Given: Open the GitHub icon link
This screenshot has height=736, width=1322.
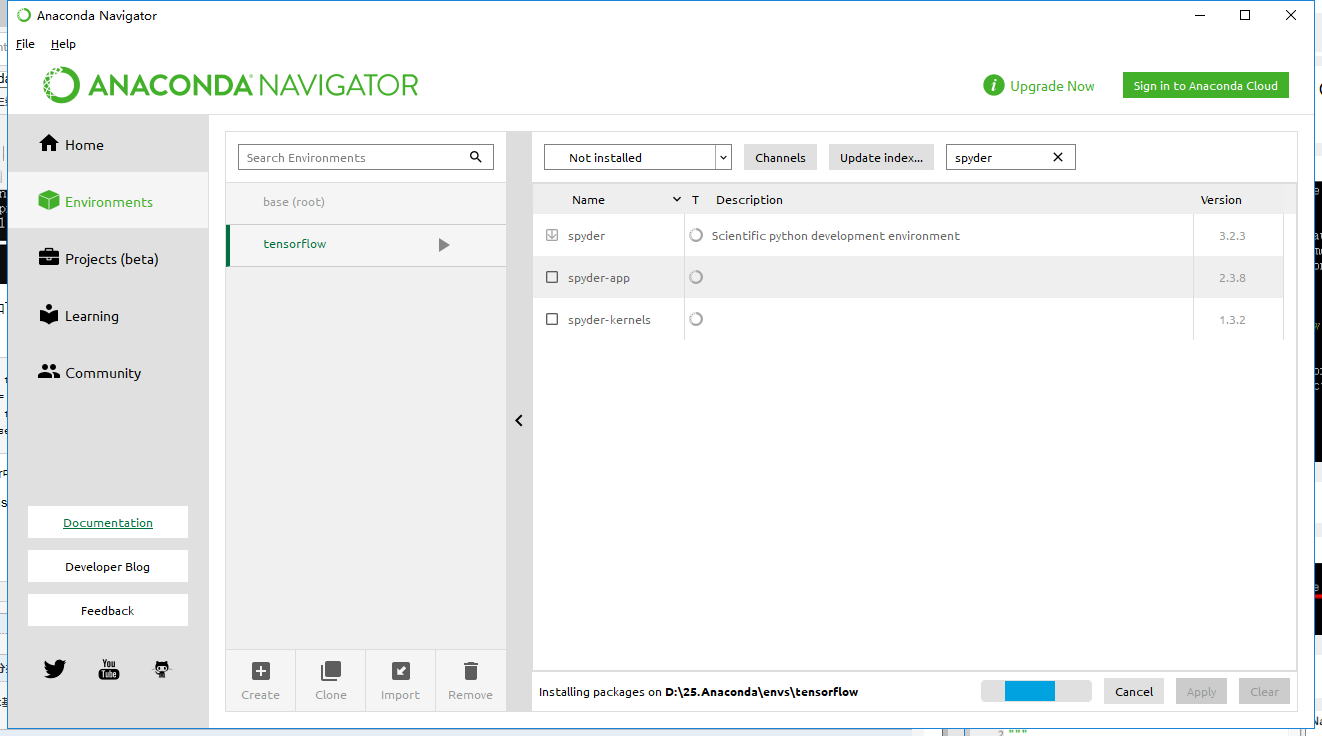Looking at the screenshot, I should click(162, 669).
